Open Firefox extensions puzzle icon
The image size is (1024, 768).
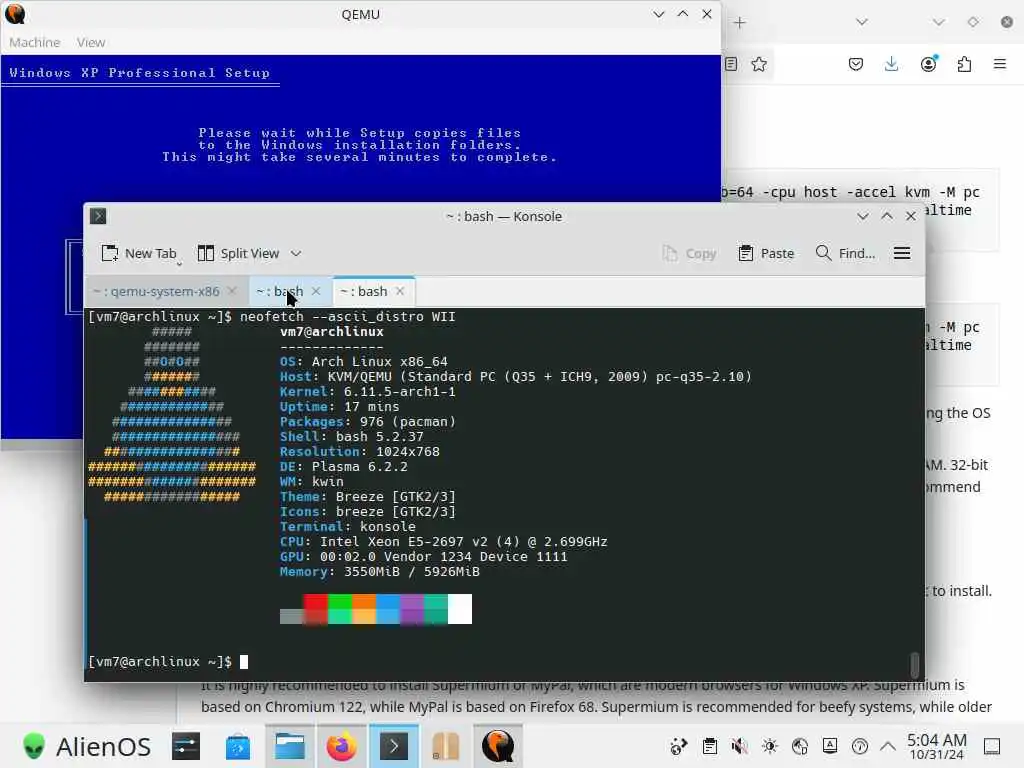coord(965,64)
